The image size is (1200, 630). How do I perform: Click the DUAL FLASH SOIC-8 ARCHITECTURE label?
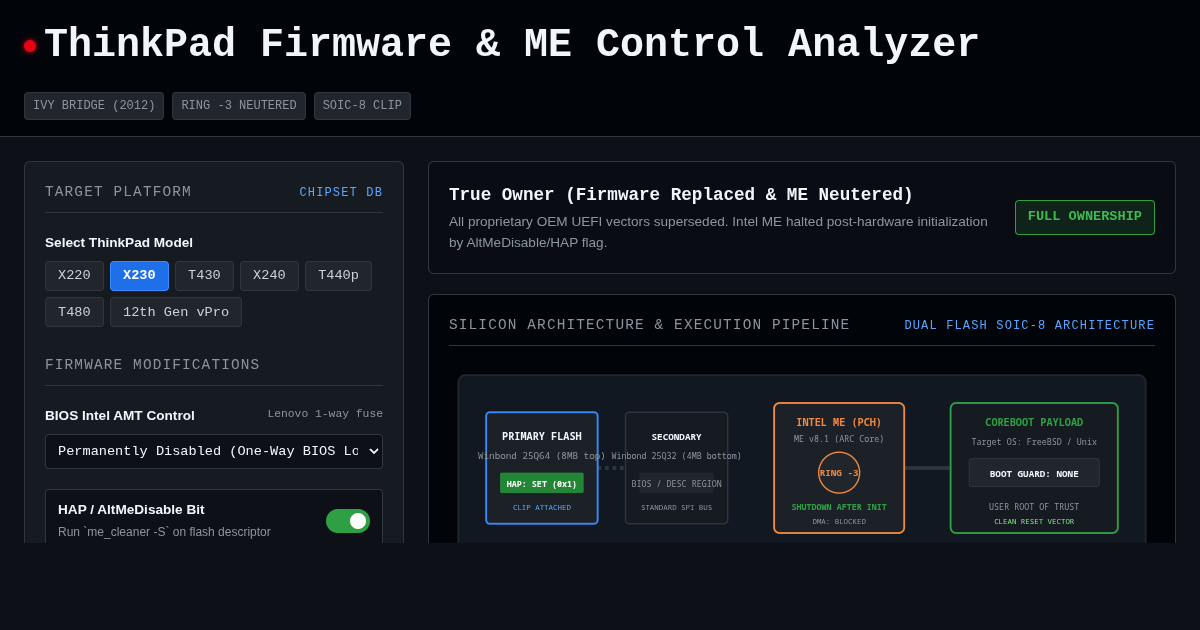(x=1029, y=325)
